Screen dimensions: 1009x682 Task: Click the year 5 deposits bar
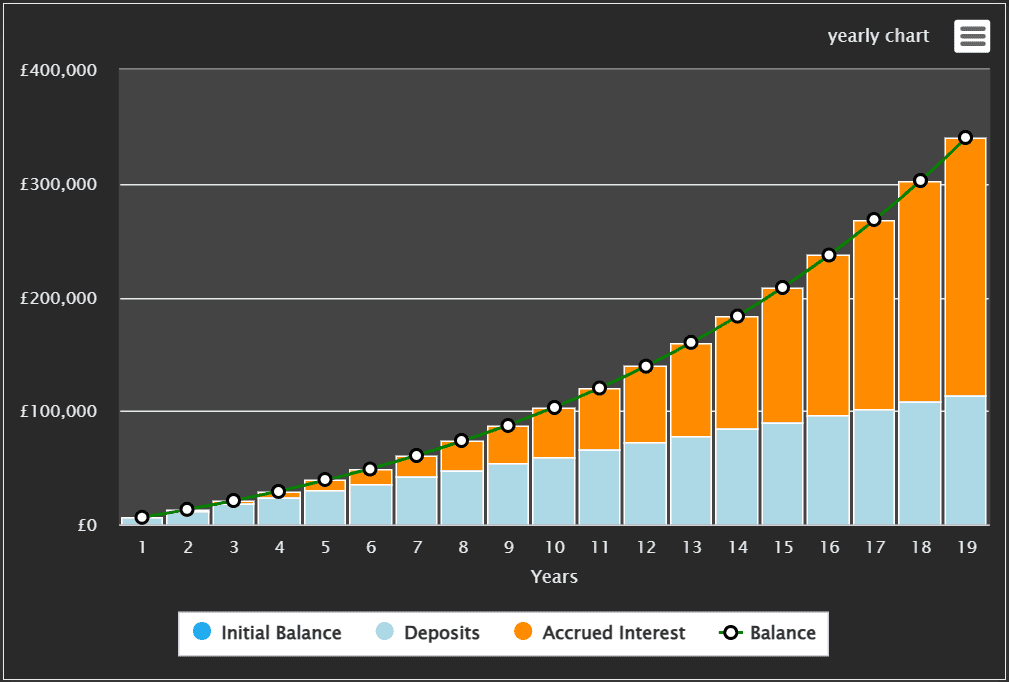point(325,507)
